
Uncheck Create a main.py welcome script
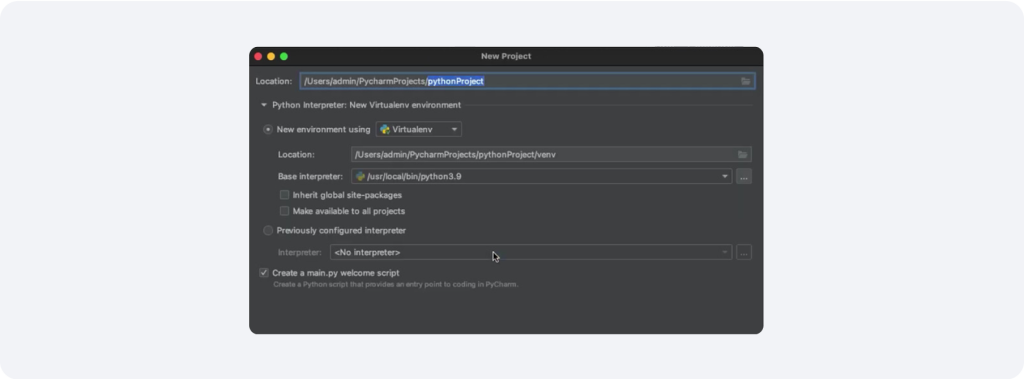(264, 273)
